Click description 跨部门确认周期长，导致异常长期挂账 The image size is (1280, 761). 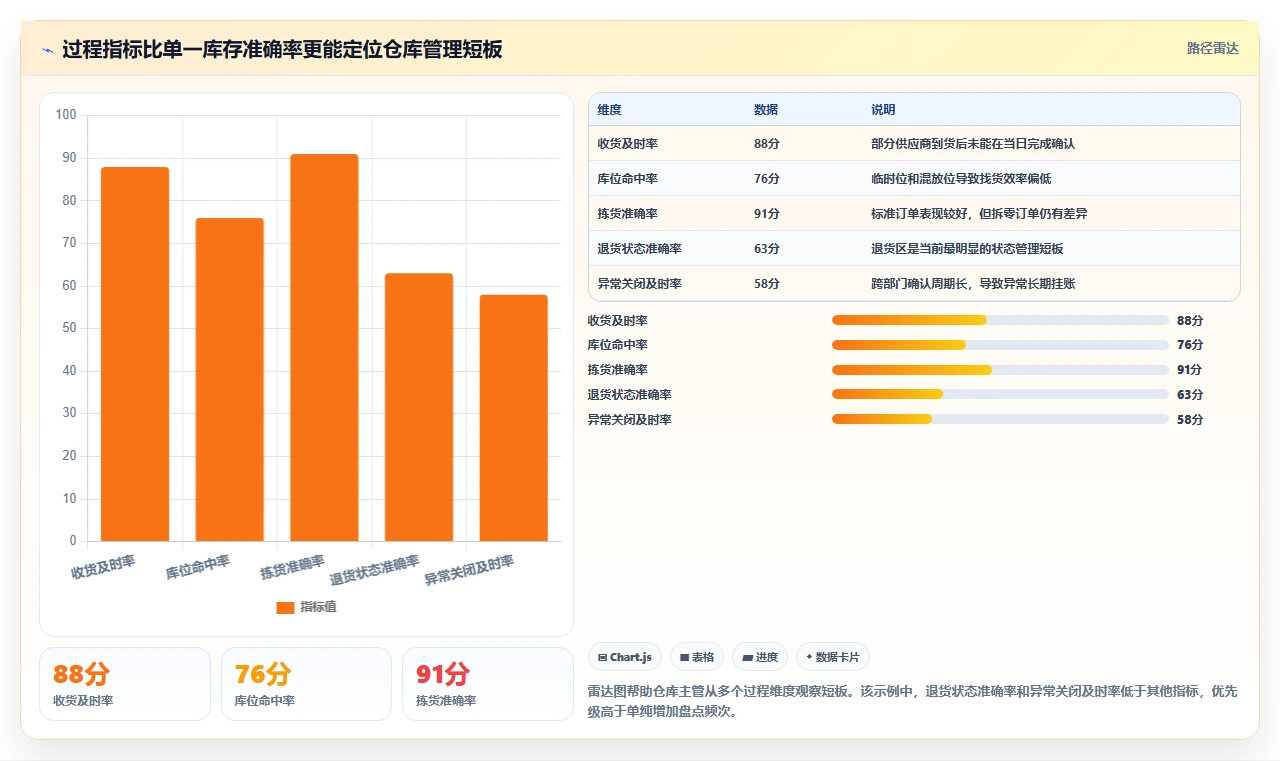tap(973, 284)
